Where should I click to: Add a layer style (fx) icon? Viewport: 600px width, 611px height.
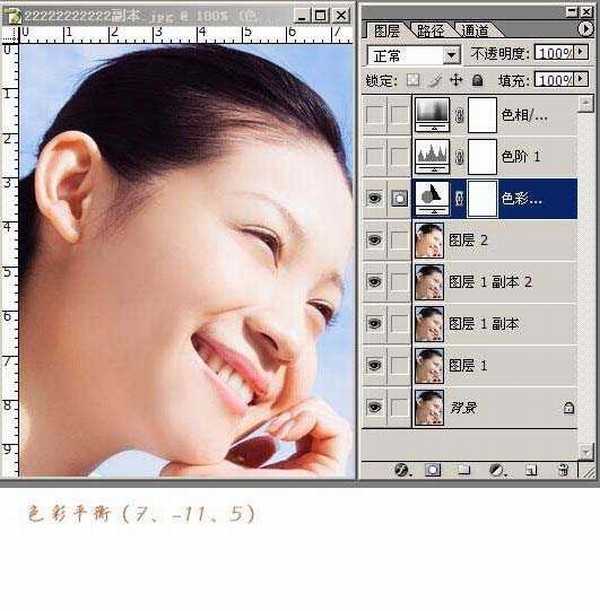[402, 470]
